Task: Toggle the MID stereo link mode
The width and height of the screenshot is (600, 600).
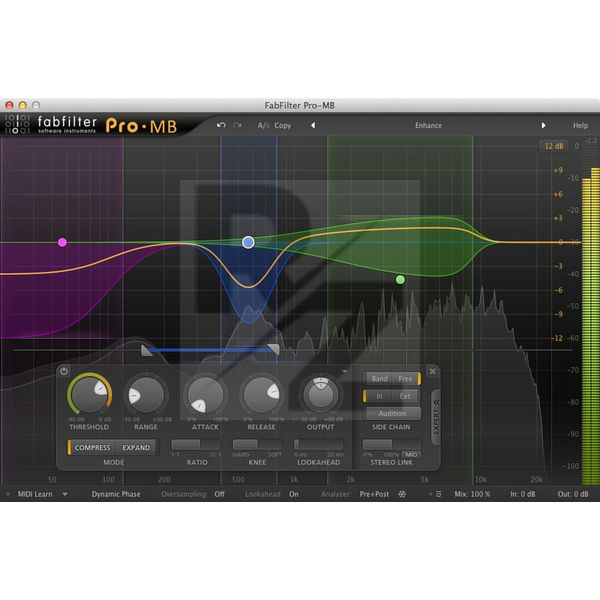Action: (411, 455)
